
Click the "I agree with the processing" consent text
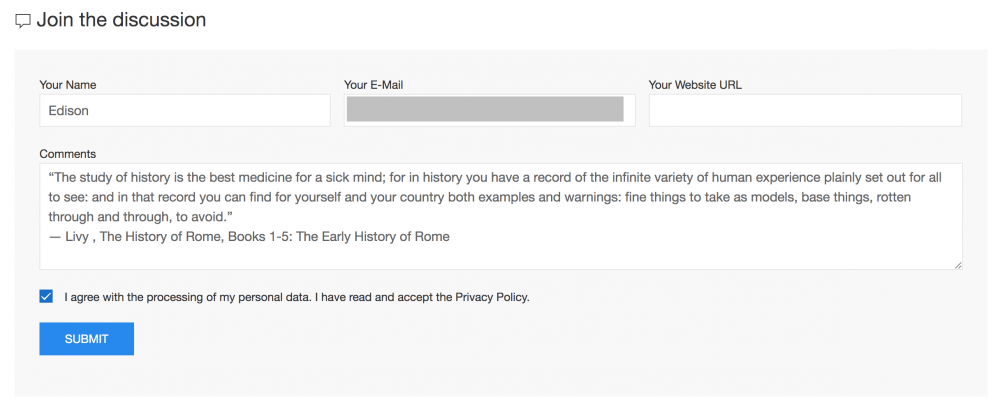(200, 297)
